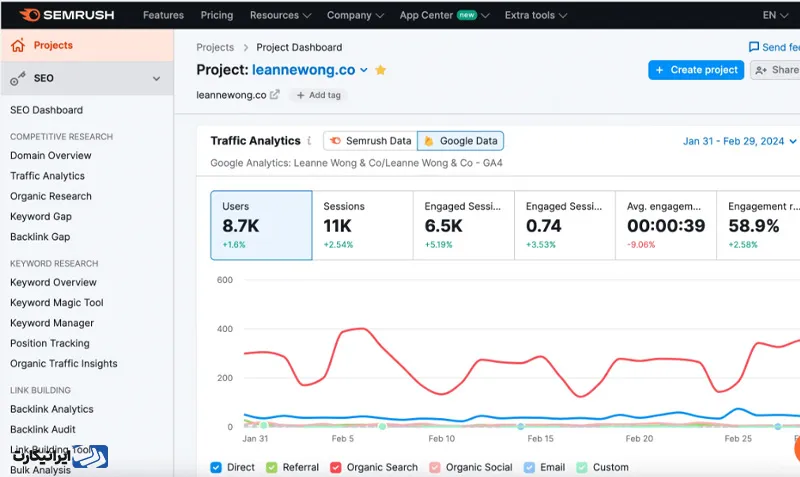The image size is (800, 477).
Task: Click the Add tag button
Action: coord(318,95)
